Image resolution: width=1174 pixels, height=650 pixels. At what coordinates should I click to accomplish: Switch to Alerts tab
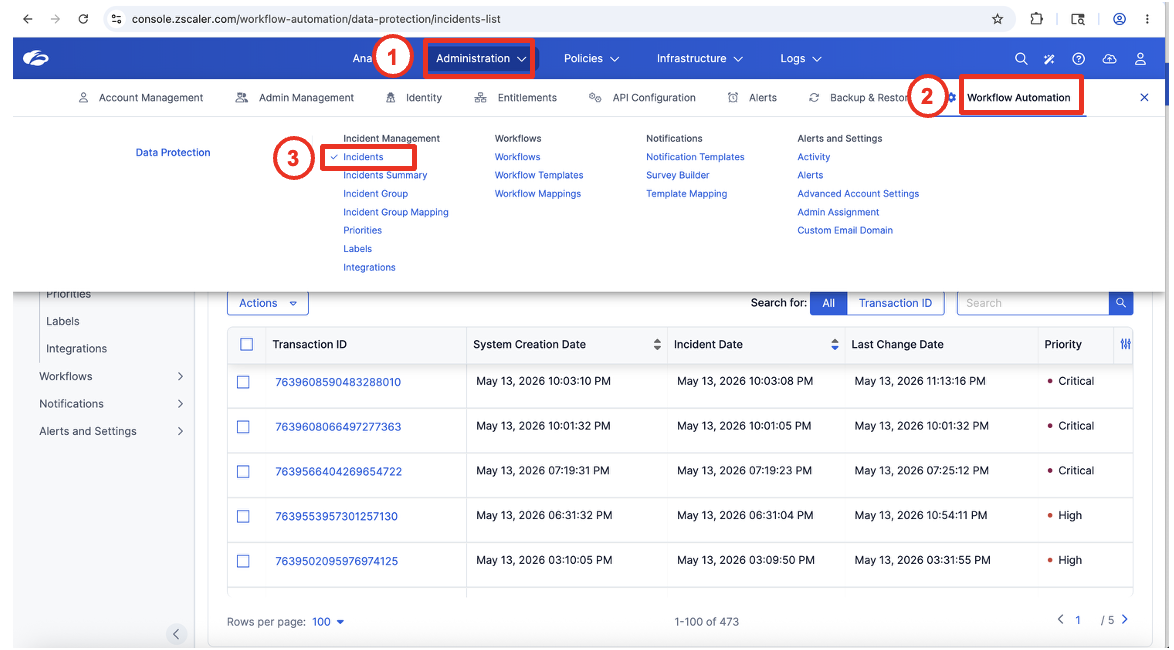pos(752,97)
